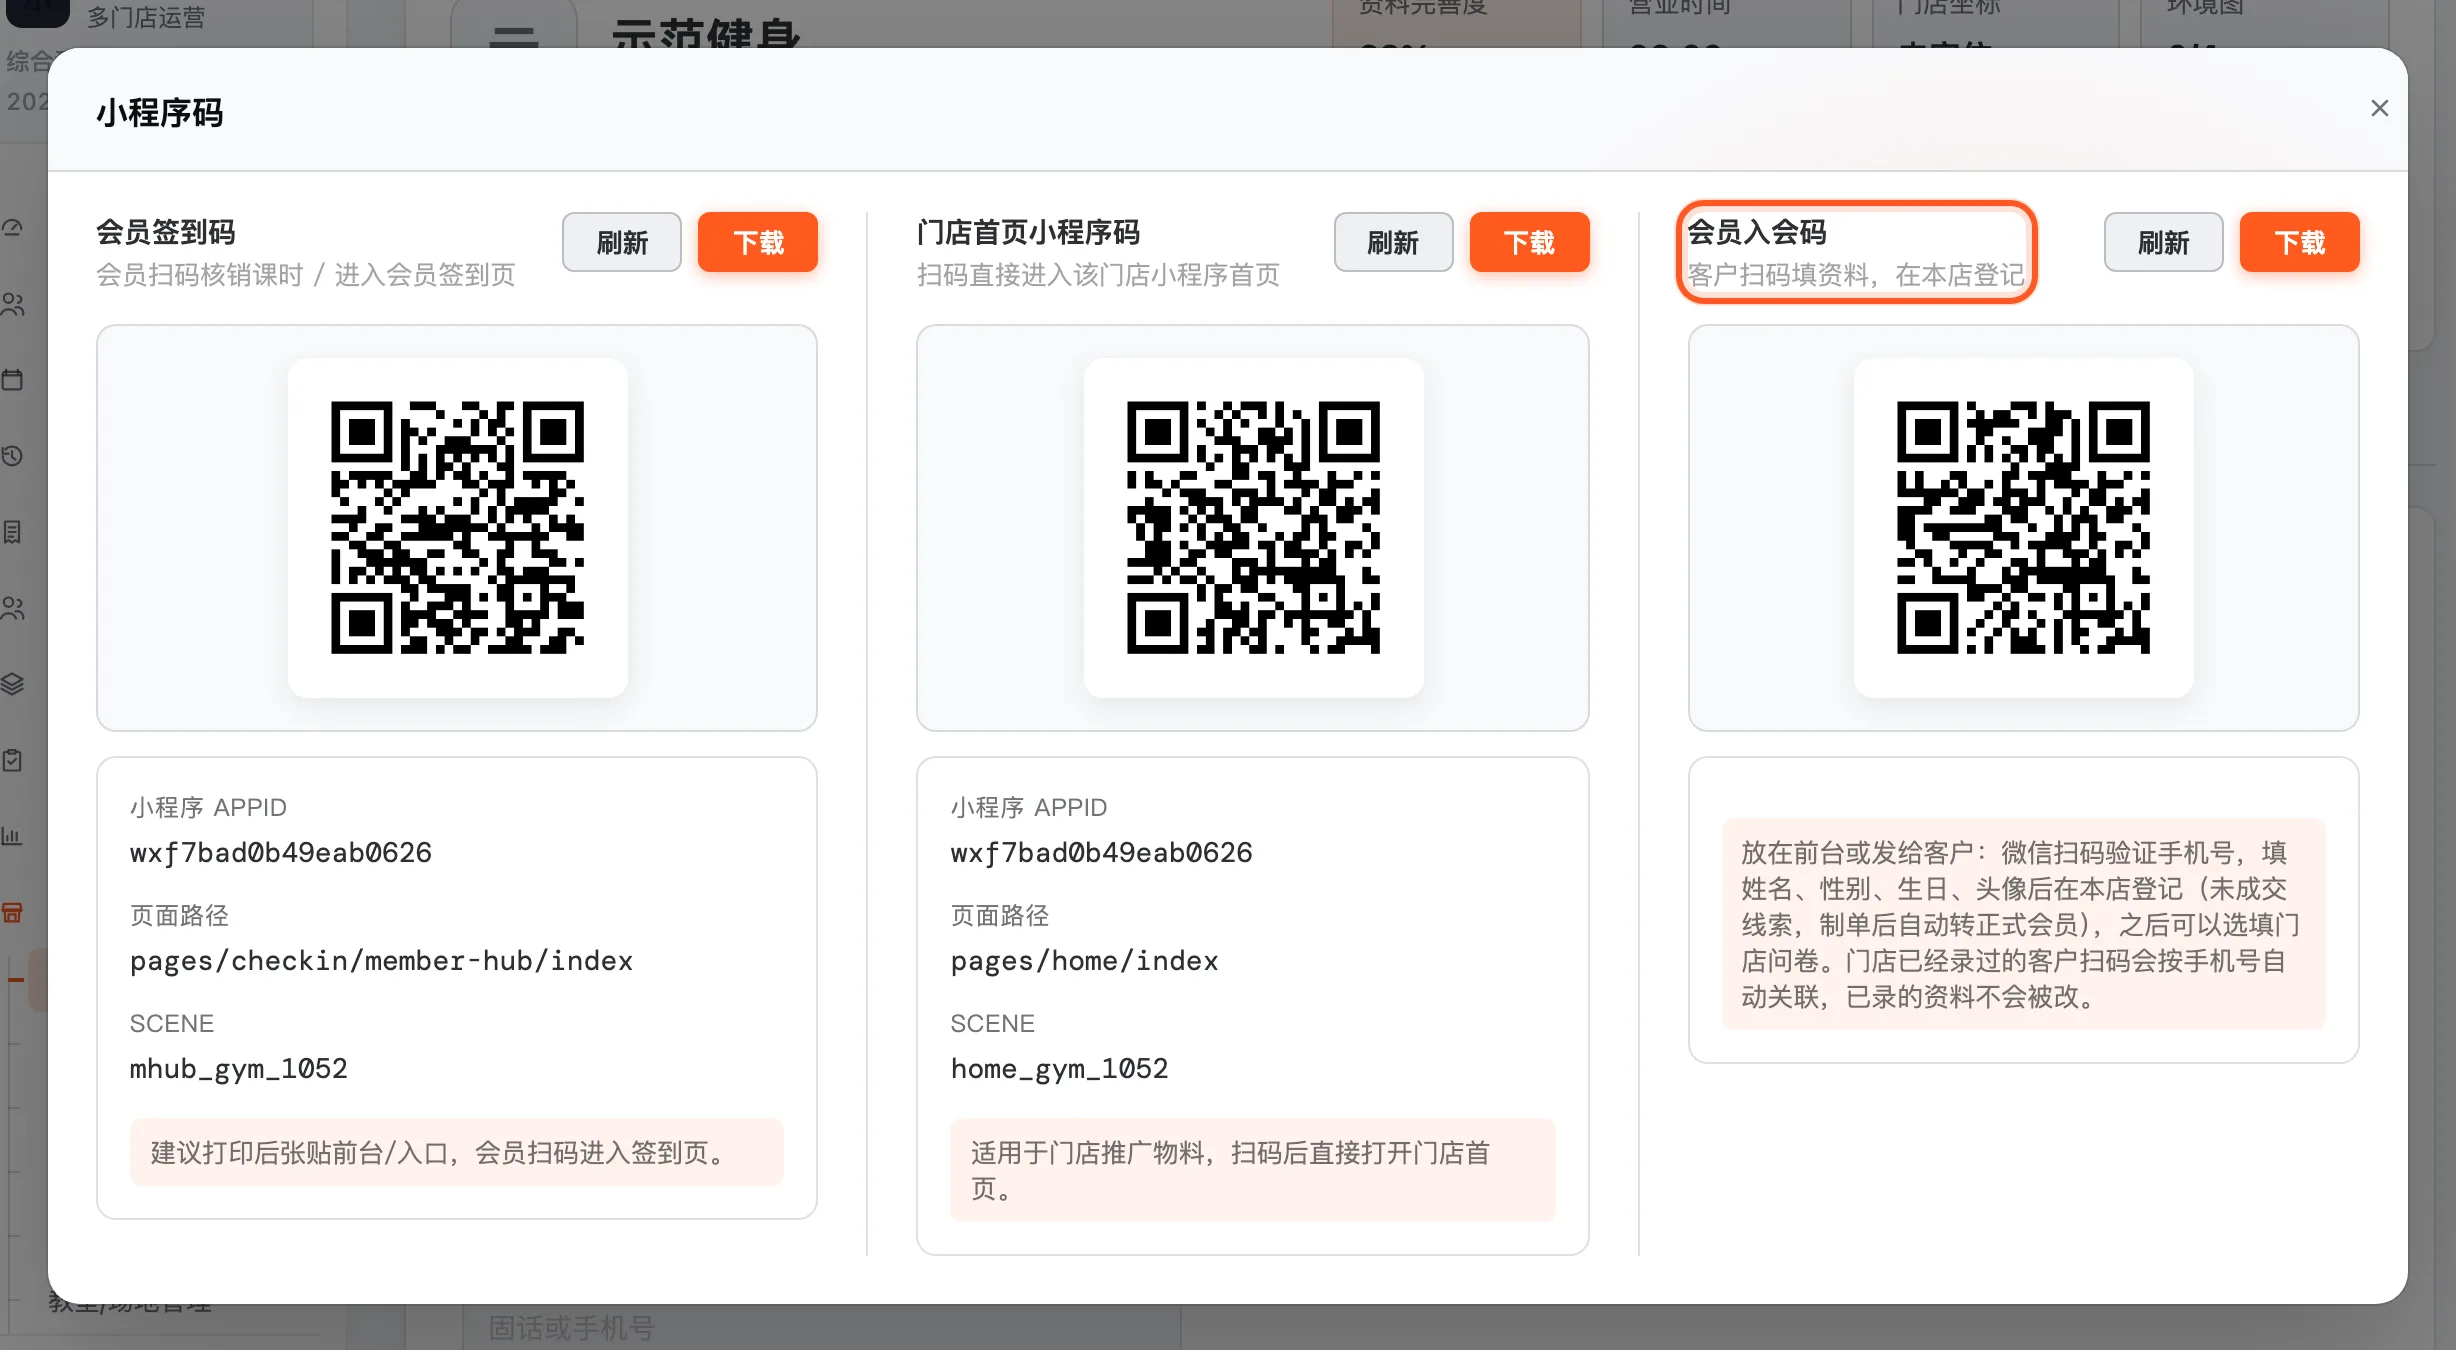Open the receipt icon in the sidebar
This screenshot has width=2456, height=1350.
point(12,532)
